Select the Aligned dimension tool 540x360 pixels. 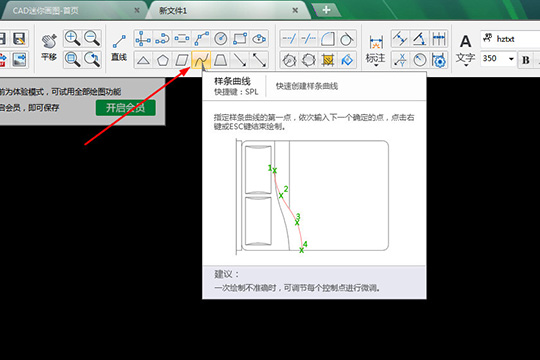point(400,39)
